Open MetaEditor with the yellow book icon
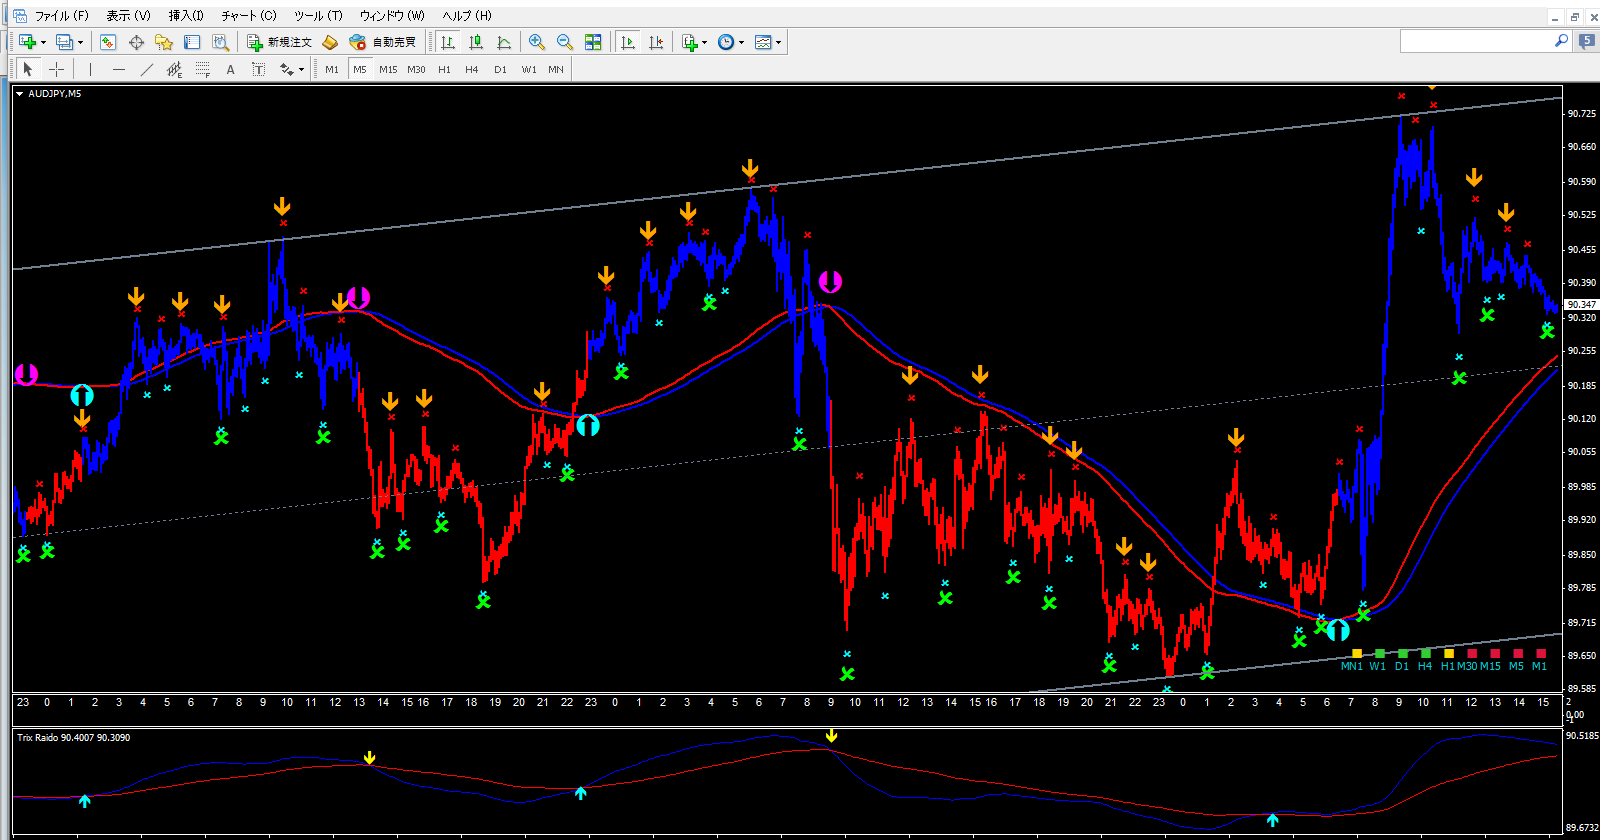This screenshot has height=840, width=1600. point(330,42)
